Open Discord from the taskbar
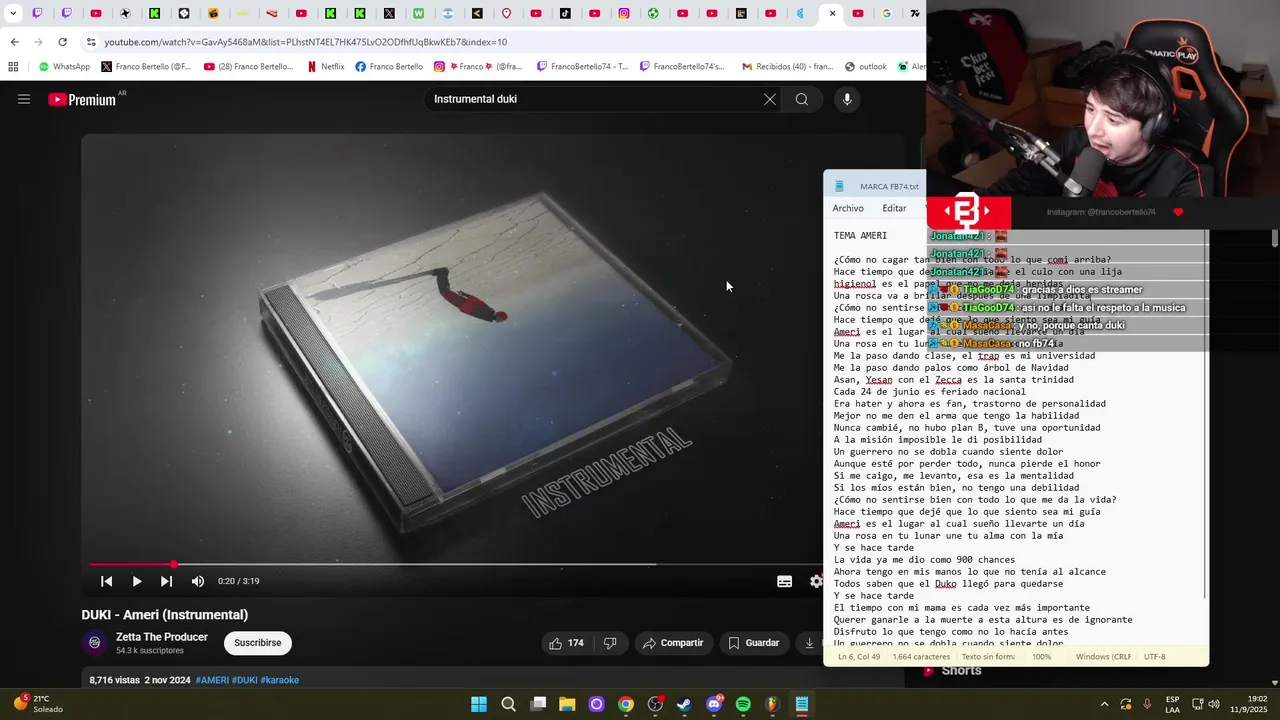This screenshot has width=1280, height=720. (714, 704)
